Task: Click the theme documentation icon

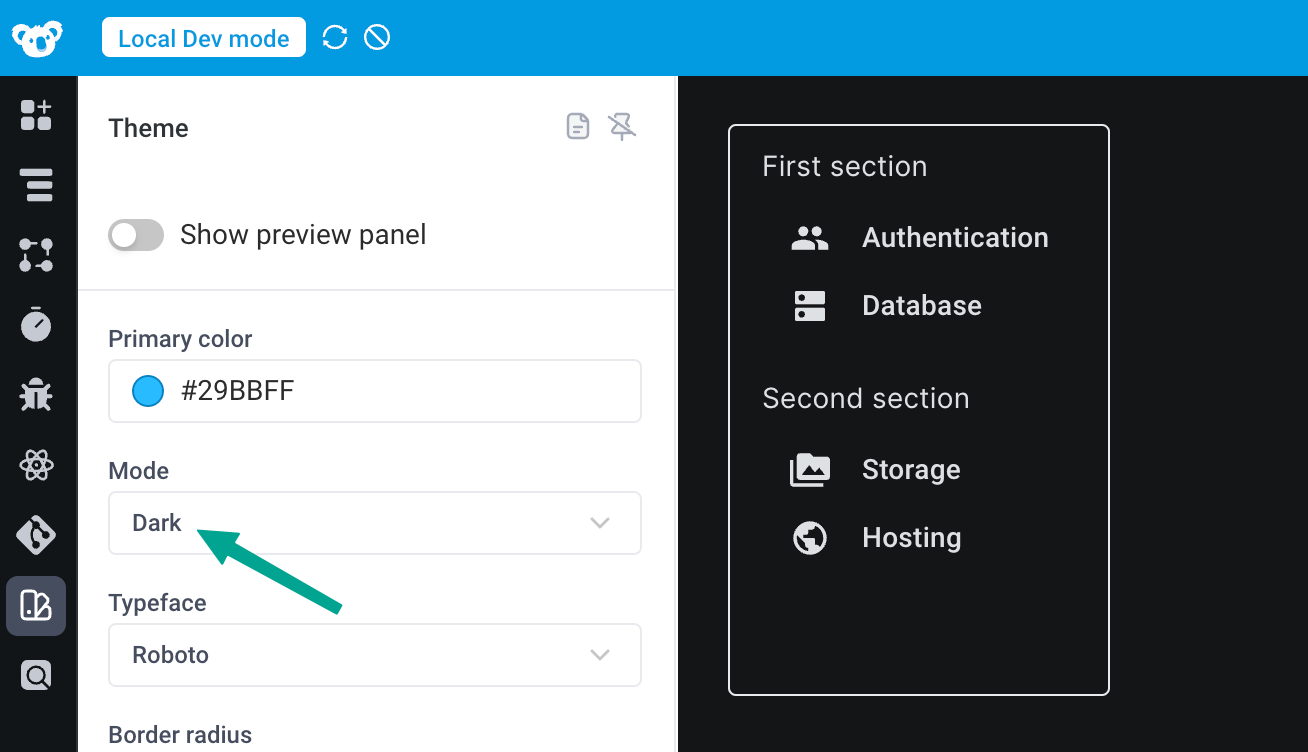Action: click(x=577, y=126)
